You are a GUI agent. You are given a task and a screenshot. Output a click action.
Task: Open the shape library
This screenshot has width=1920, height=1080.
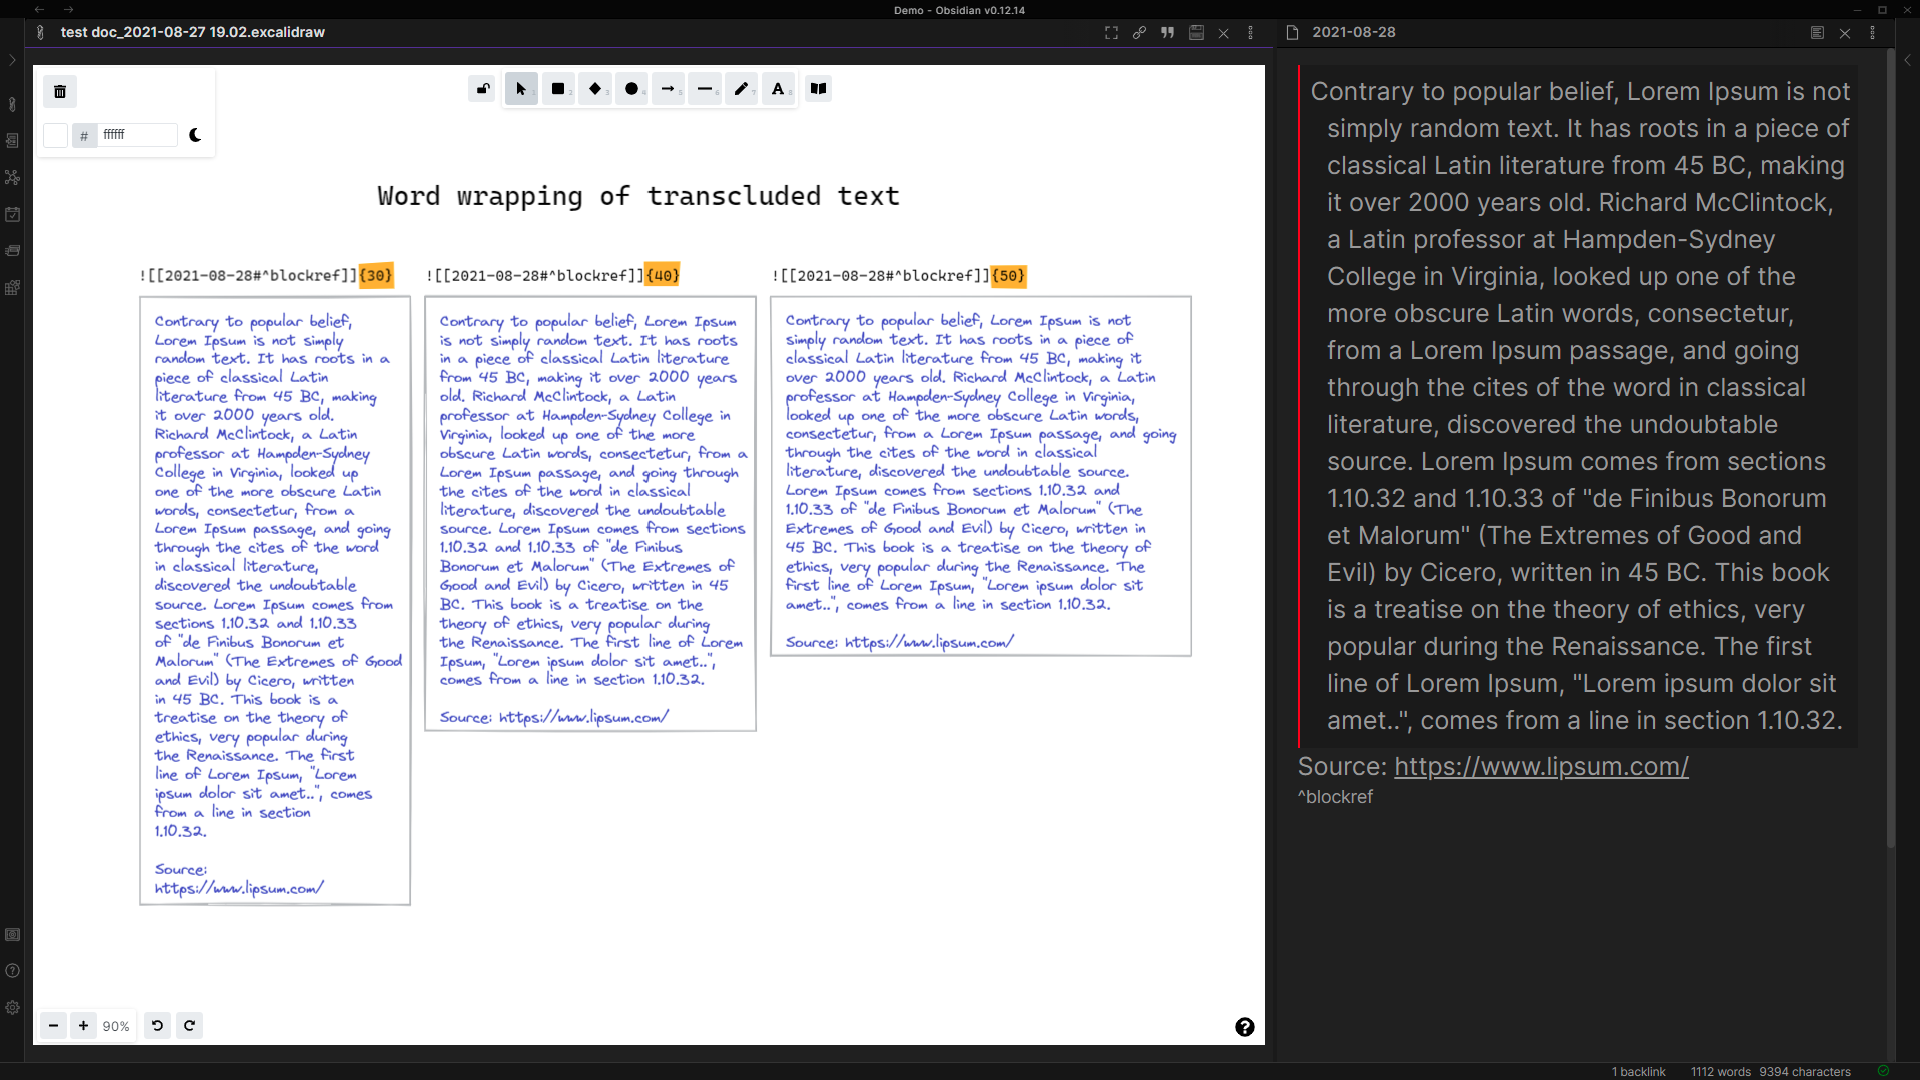[x=818, y=89]
